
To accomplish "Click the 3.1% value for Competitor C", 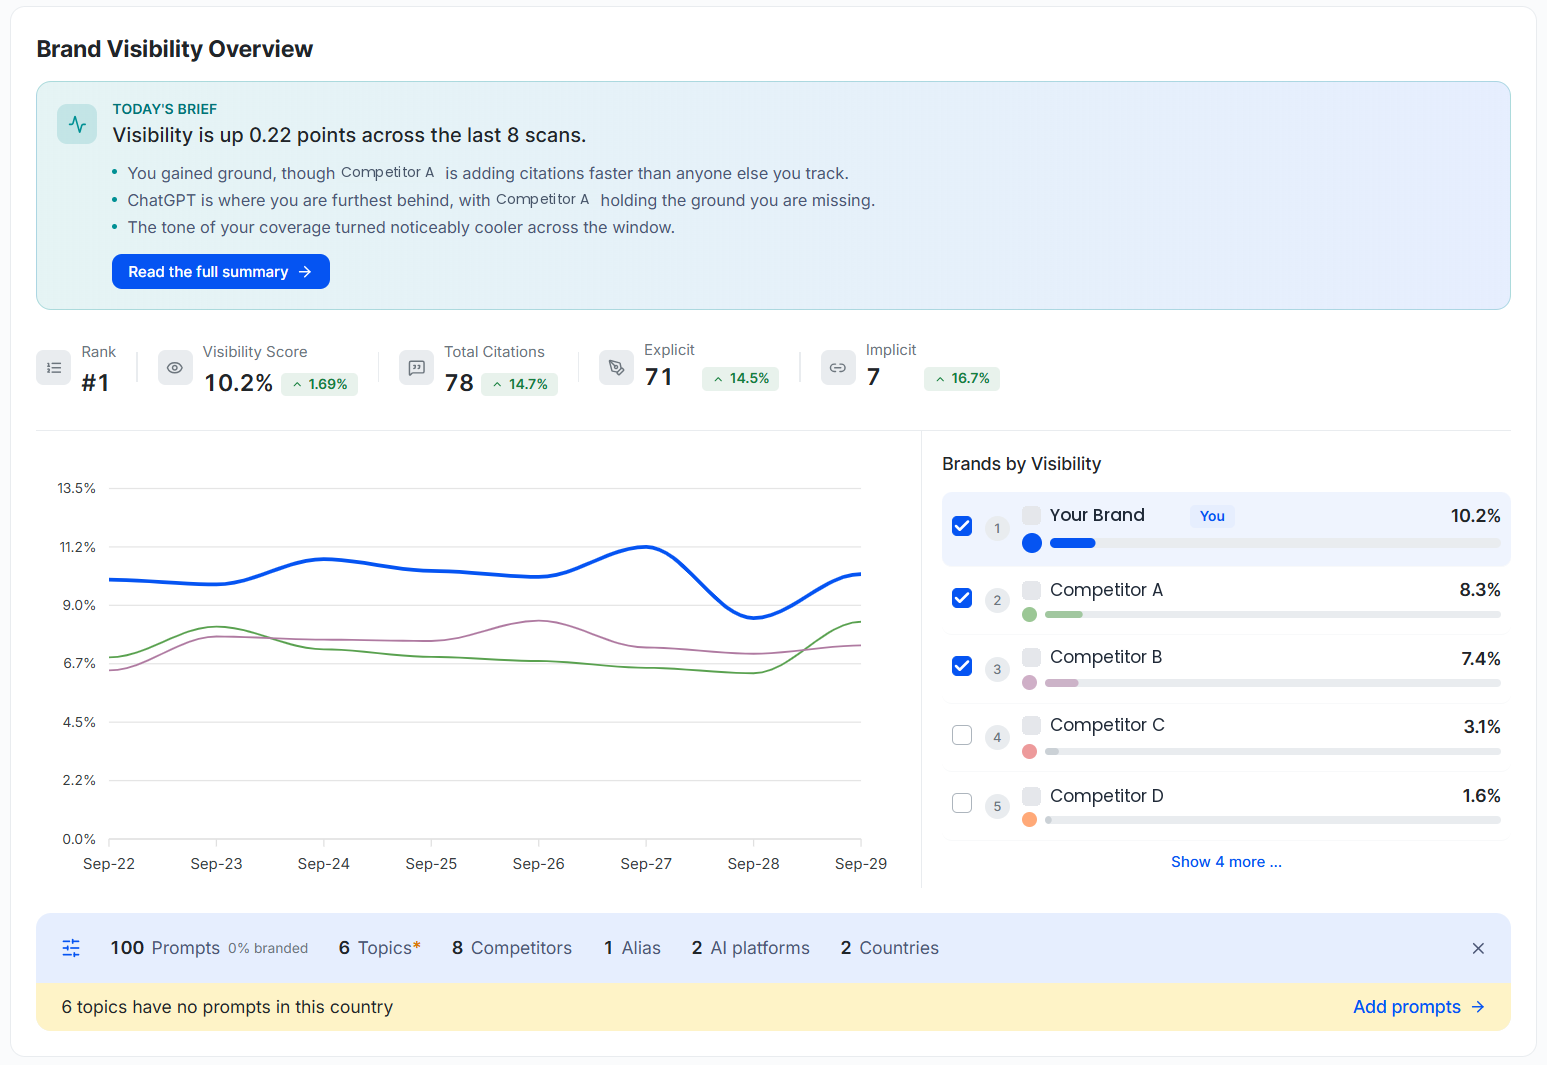I will 1482,727.
